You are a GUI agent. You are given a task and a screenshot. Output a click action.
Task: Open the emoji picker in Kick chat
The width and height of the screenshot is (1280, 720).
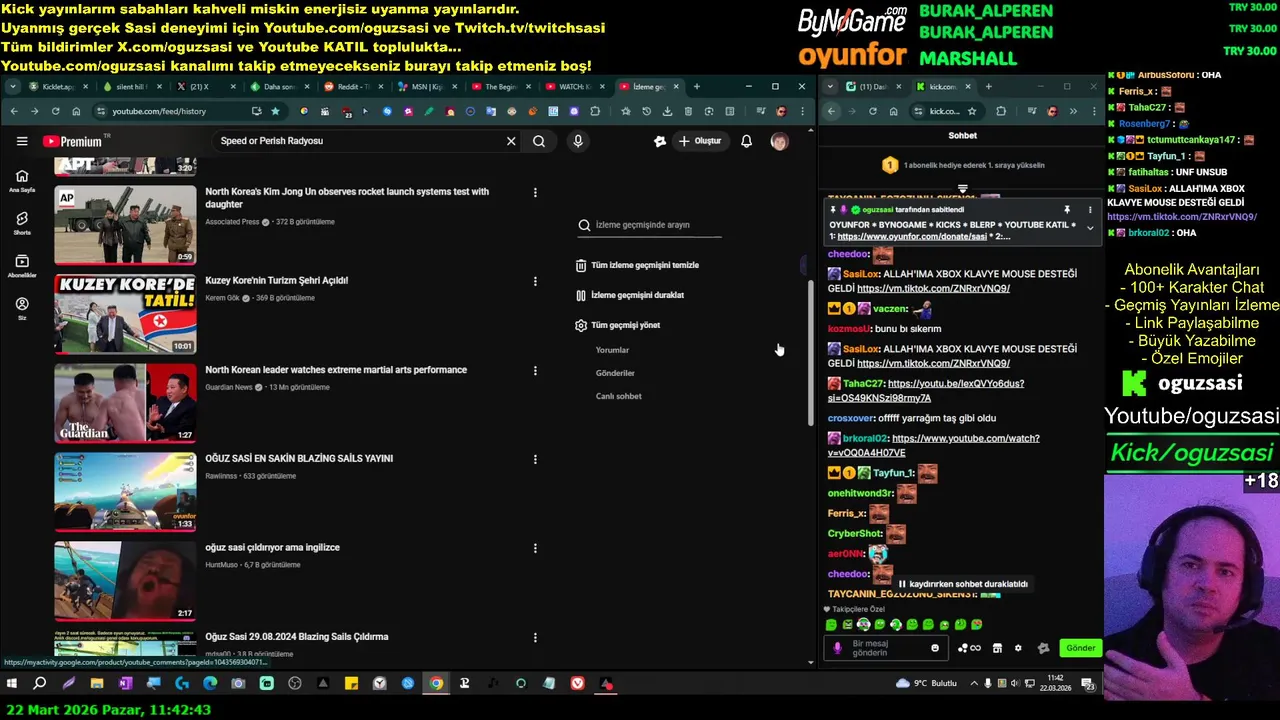(935, 648)
